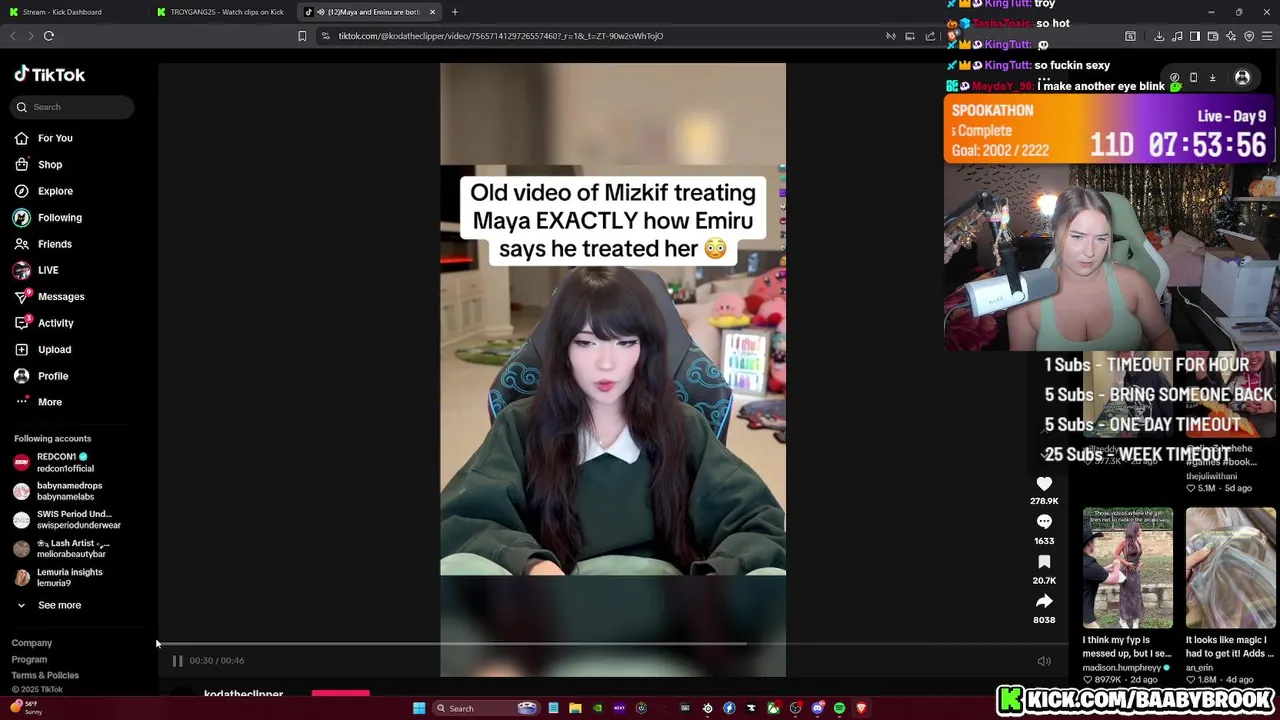Open Lash Artist meliorabeautybar account

(66, 549)
